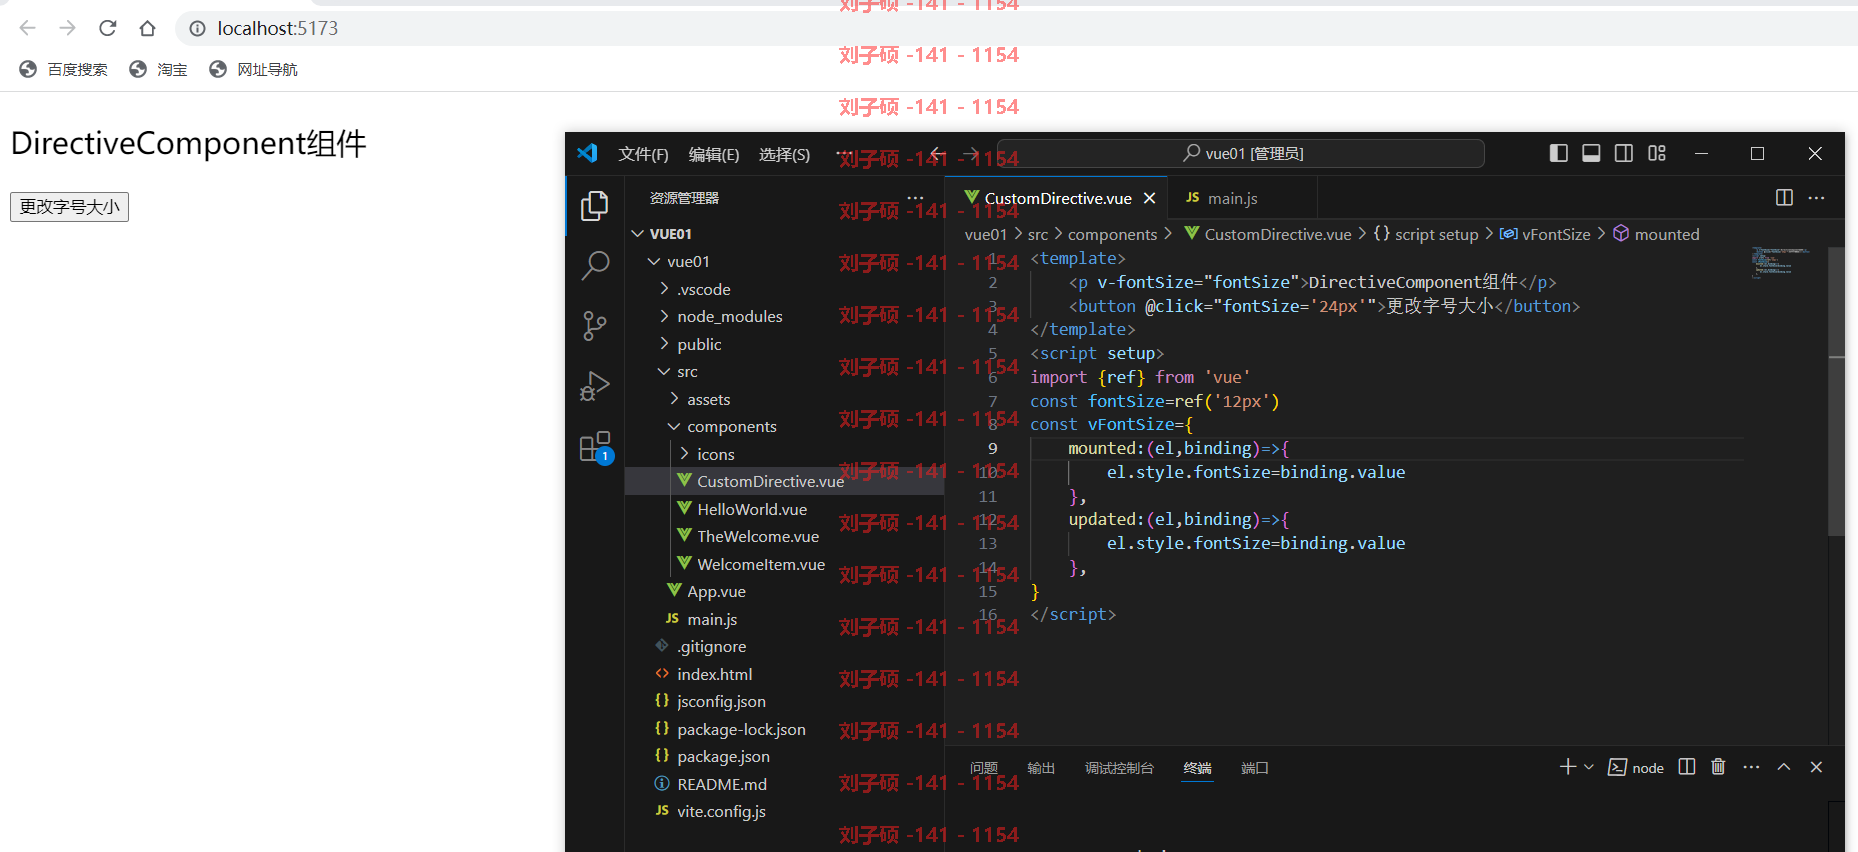
Task: Split the editor to the right
Action: click(x=1784, y=197)
